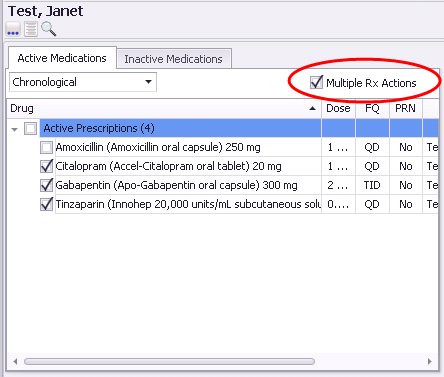Screen dimensions: 444x377
Task: Click the PRN No cell for Citalopram
Action: 406,166
